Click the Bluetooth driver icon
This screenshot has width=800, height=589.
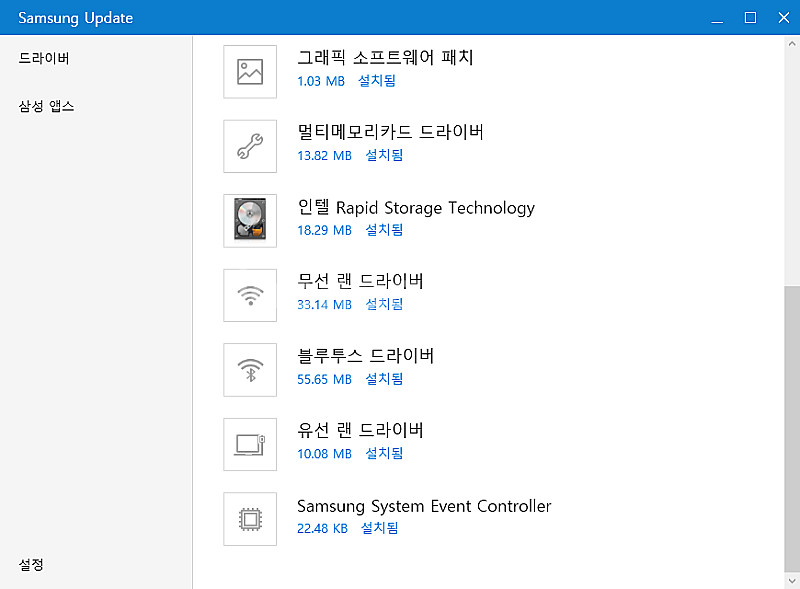click(250, 370)
